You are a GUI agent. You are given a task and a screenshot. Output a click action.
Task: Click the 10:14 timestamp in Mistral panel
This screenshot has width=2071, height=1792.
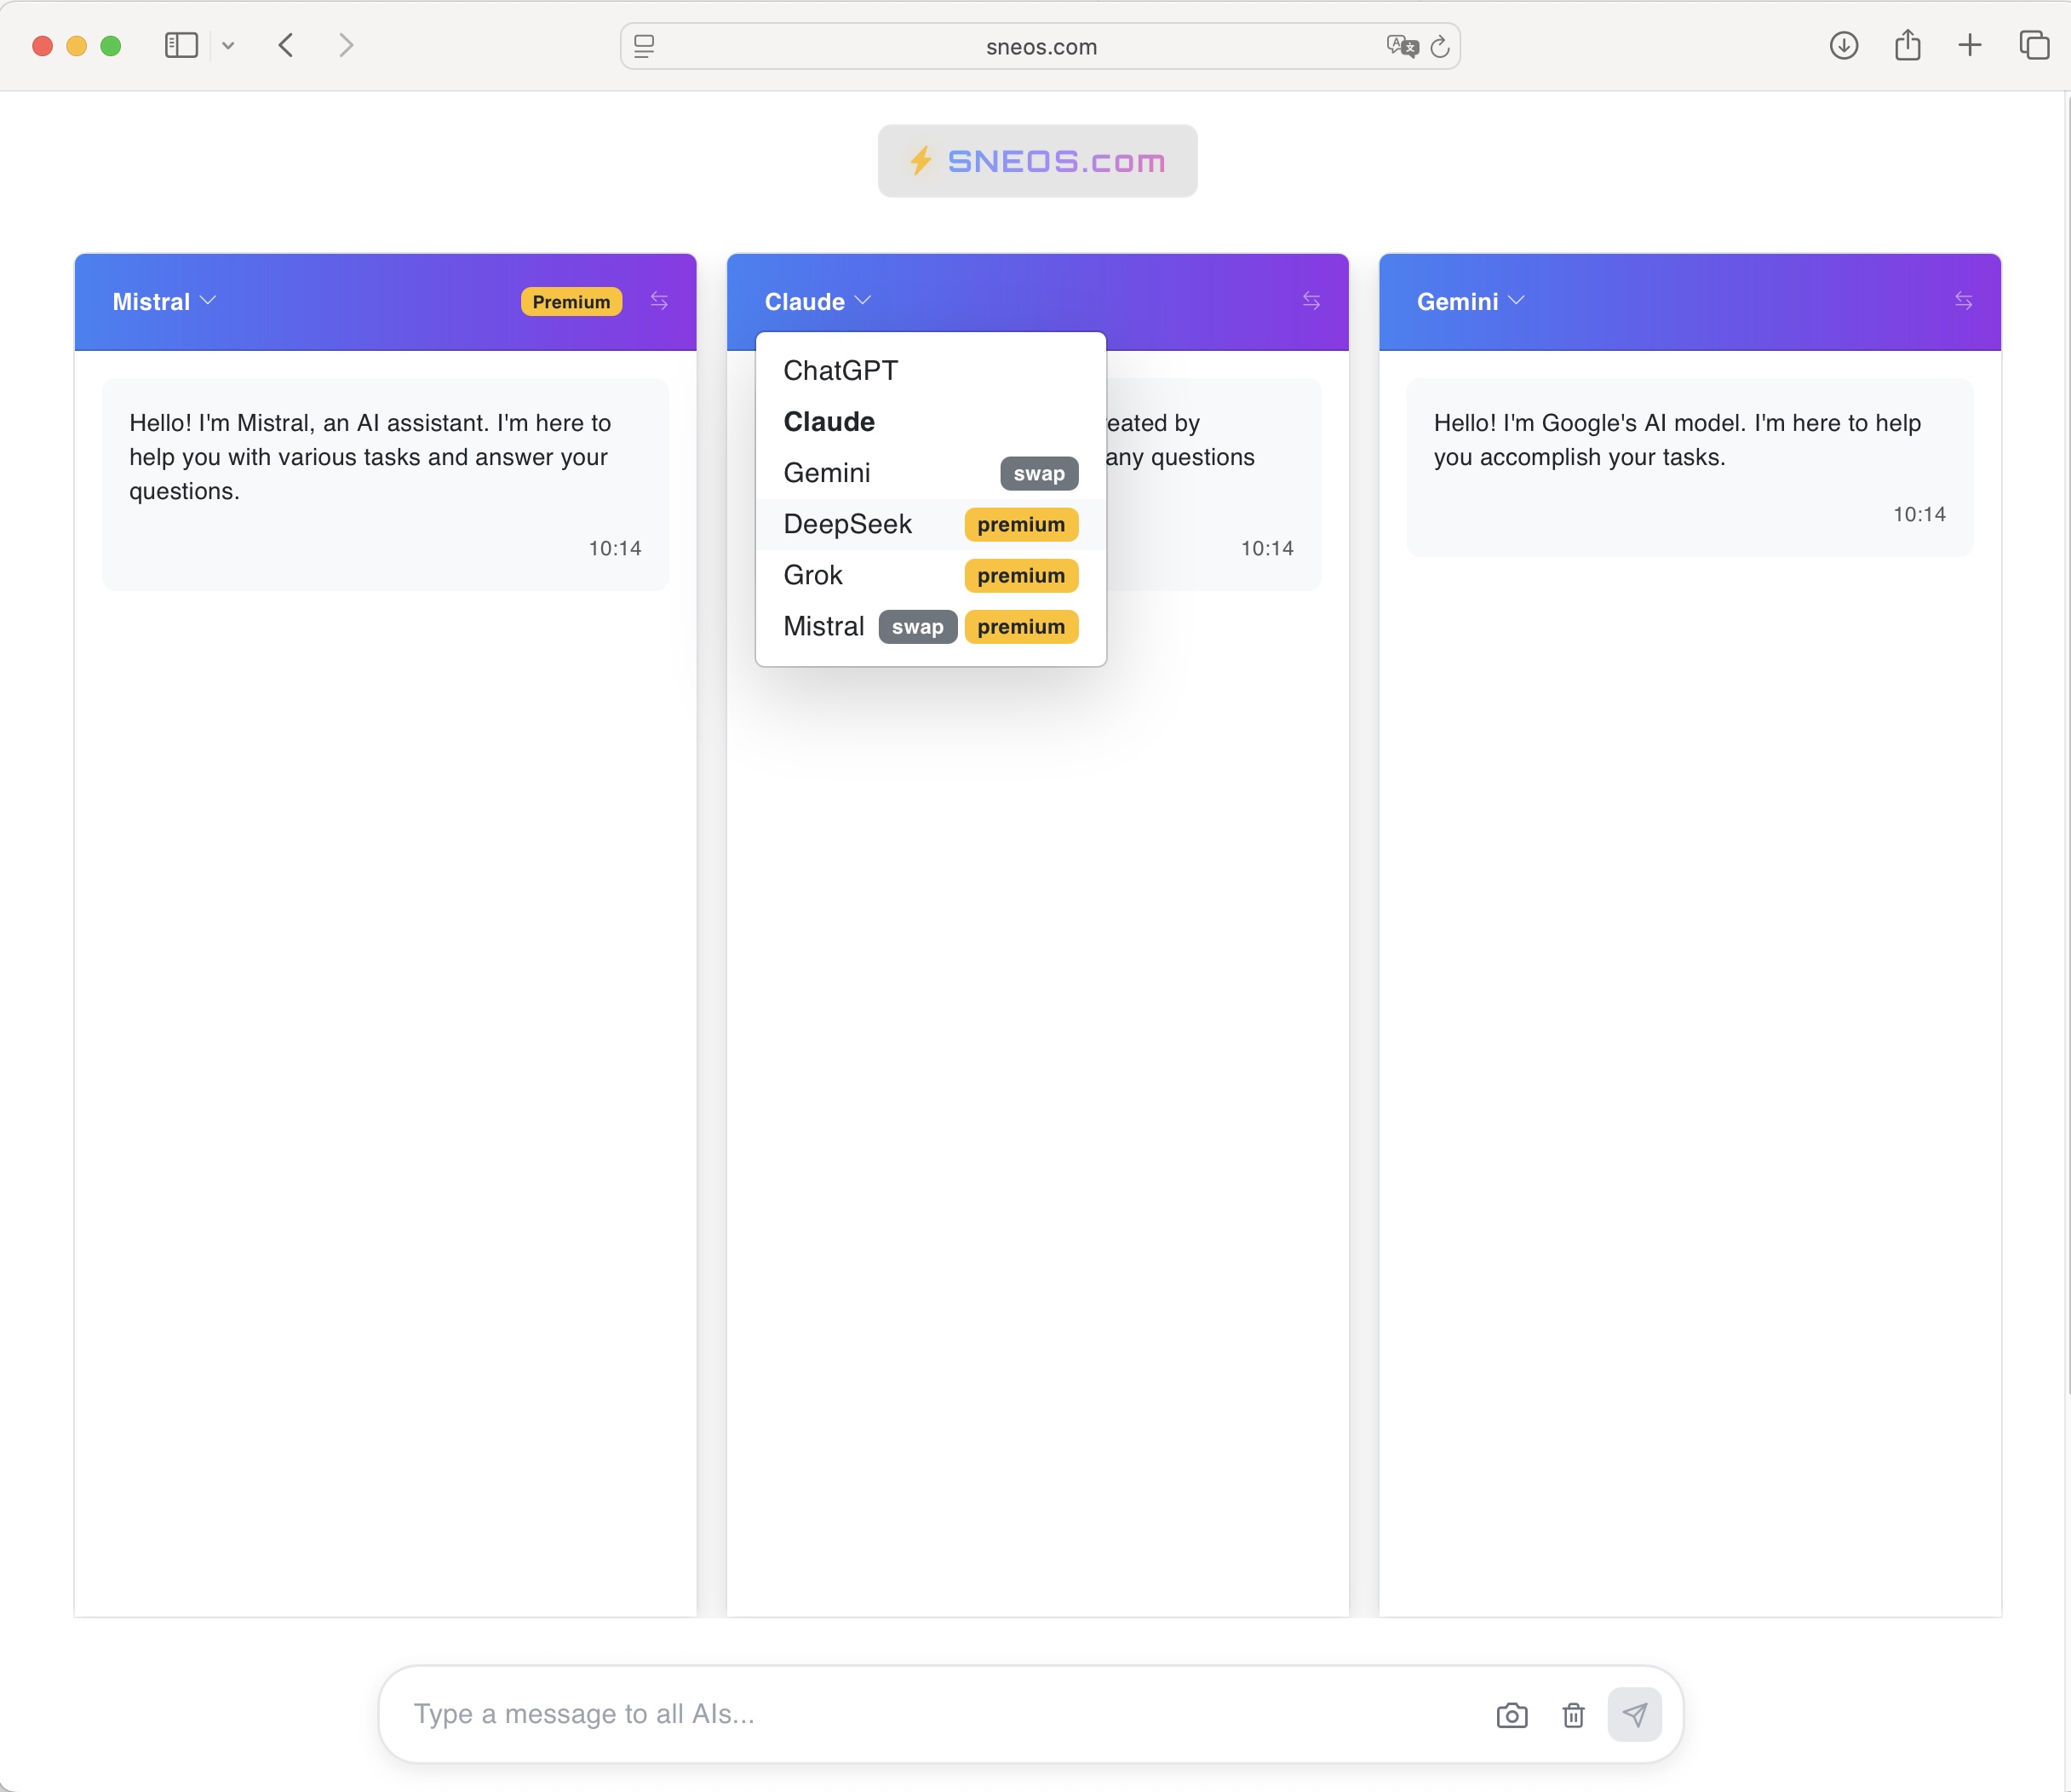[614, 548]
